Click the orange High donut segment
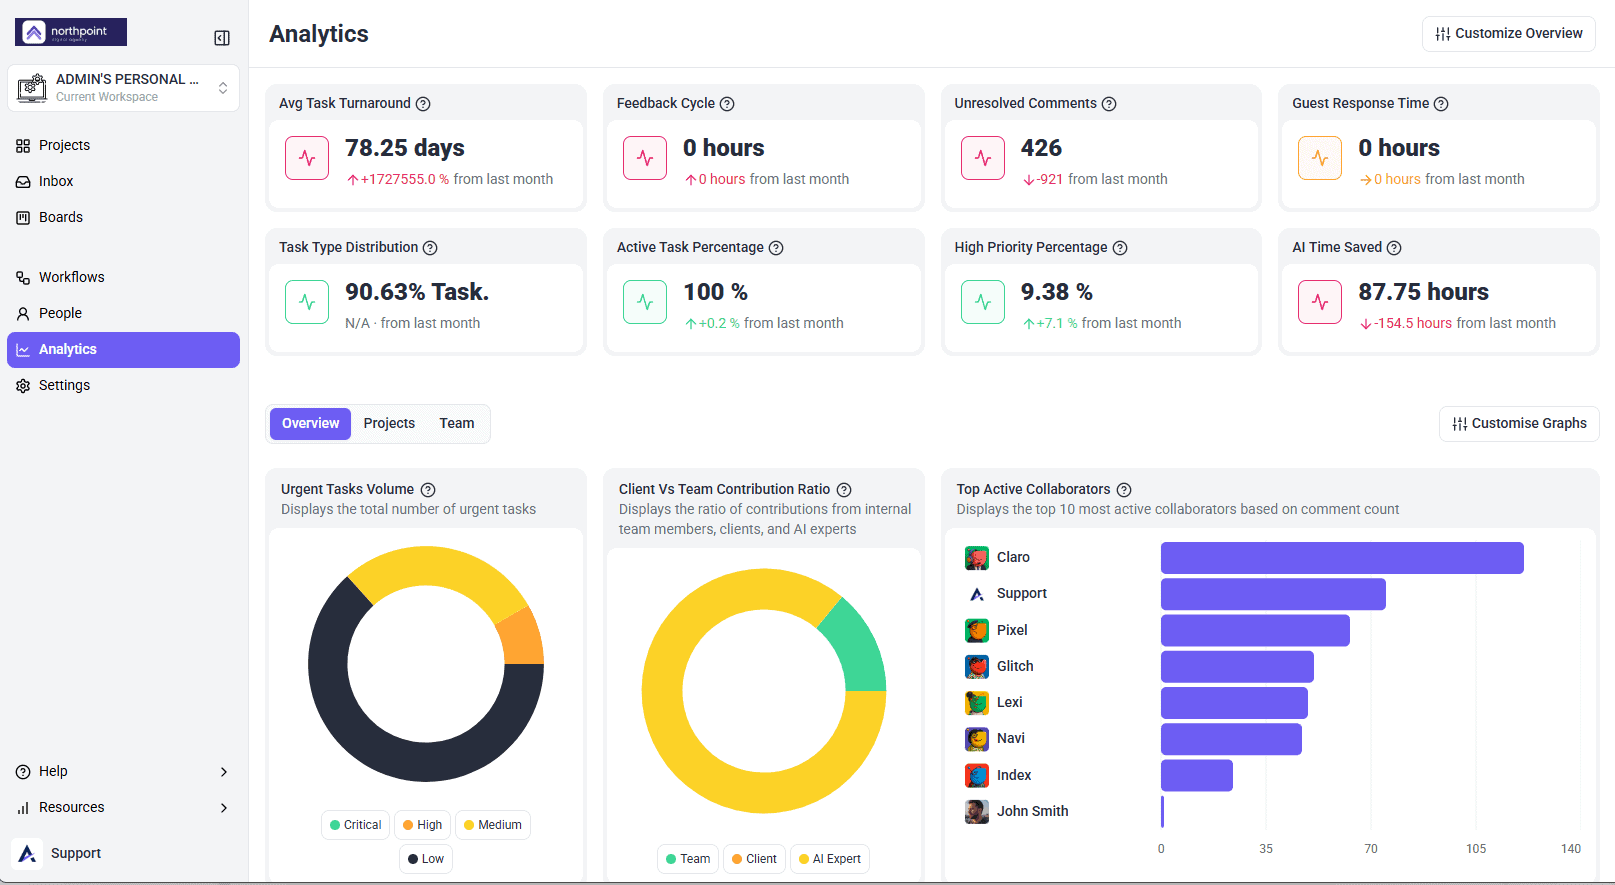This screenshot has width=1615, height=885. click(x=521, y=639)
